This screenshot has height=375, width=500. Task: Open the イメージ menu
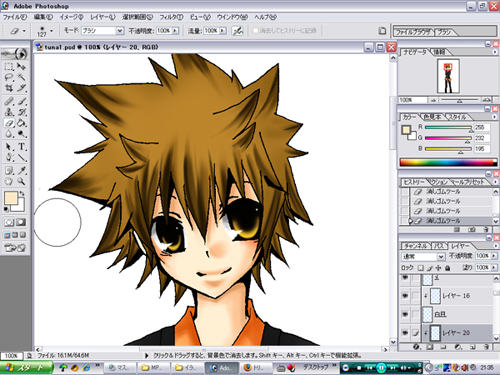pos(71,17)
